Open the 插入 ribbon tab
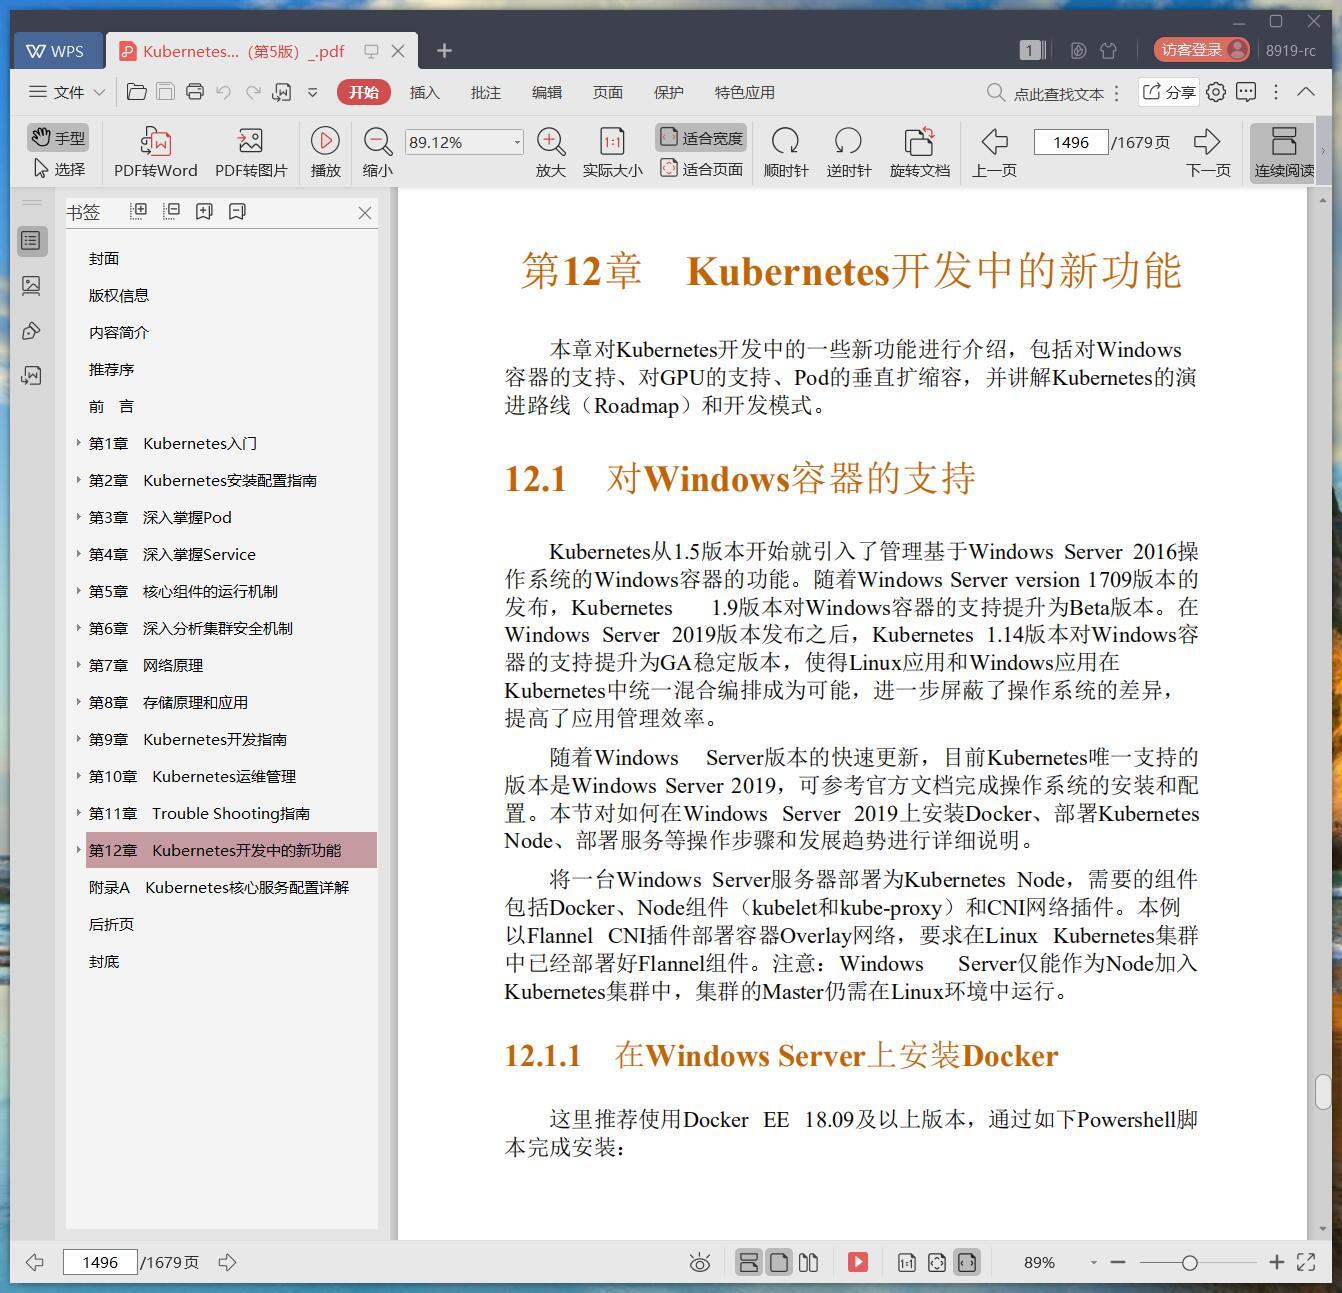Image resolution: width=1342 pixels, height=1293 pixels. [x=424, y=92]
